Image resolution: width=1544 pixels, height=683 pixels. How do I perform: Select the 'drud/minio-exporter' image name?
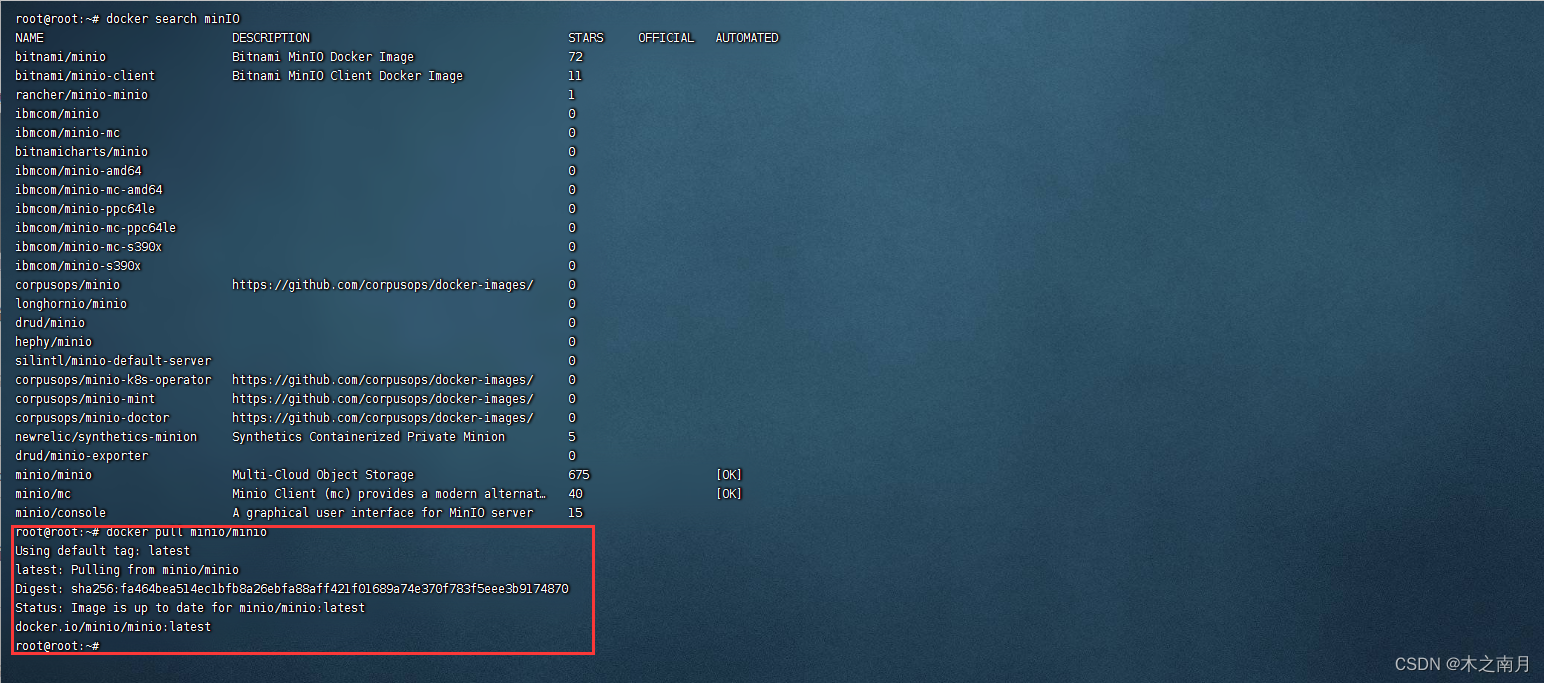[81, 456]
